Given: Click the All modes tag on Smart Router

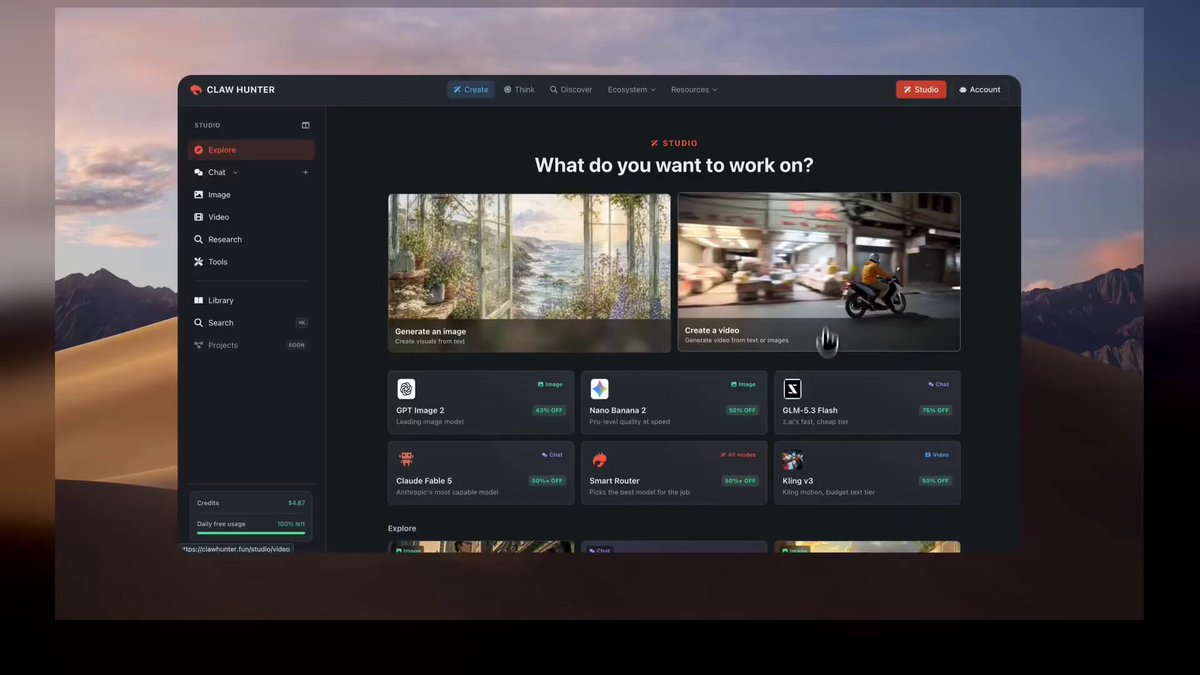Looking at the screenshot, I should [x=738, y=455].
